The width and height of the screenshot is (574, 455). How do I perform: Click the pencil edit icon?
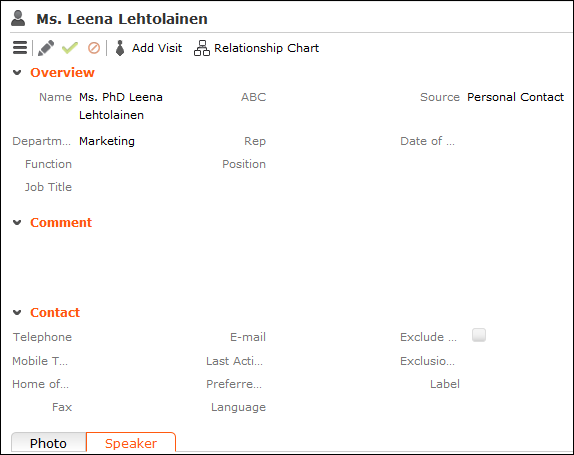(x=46, y=48)
